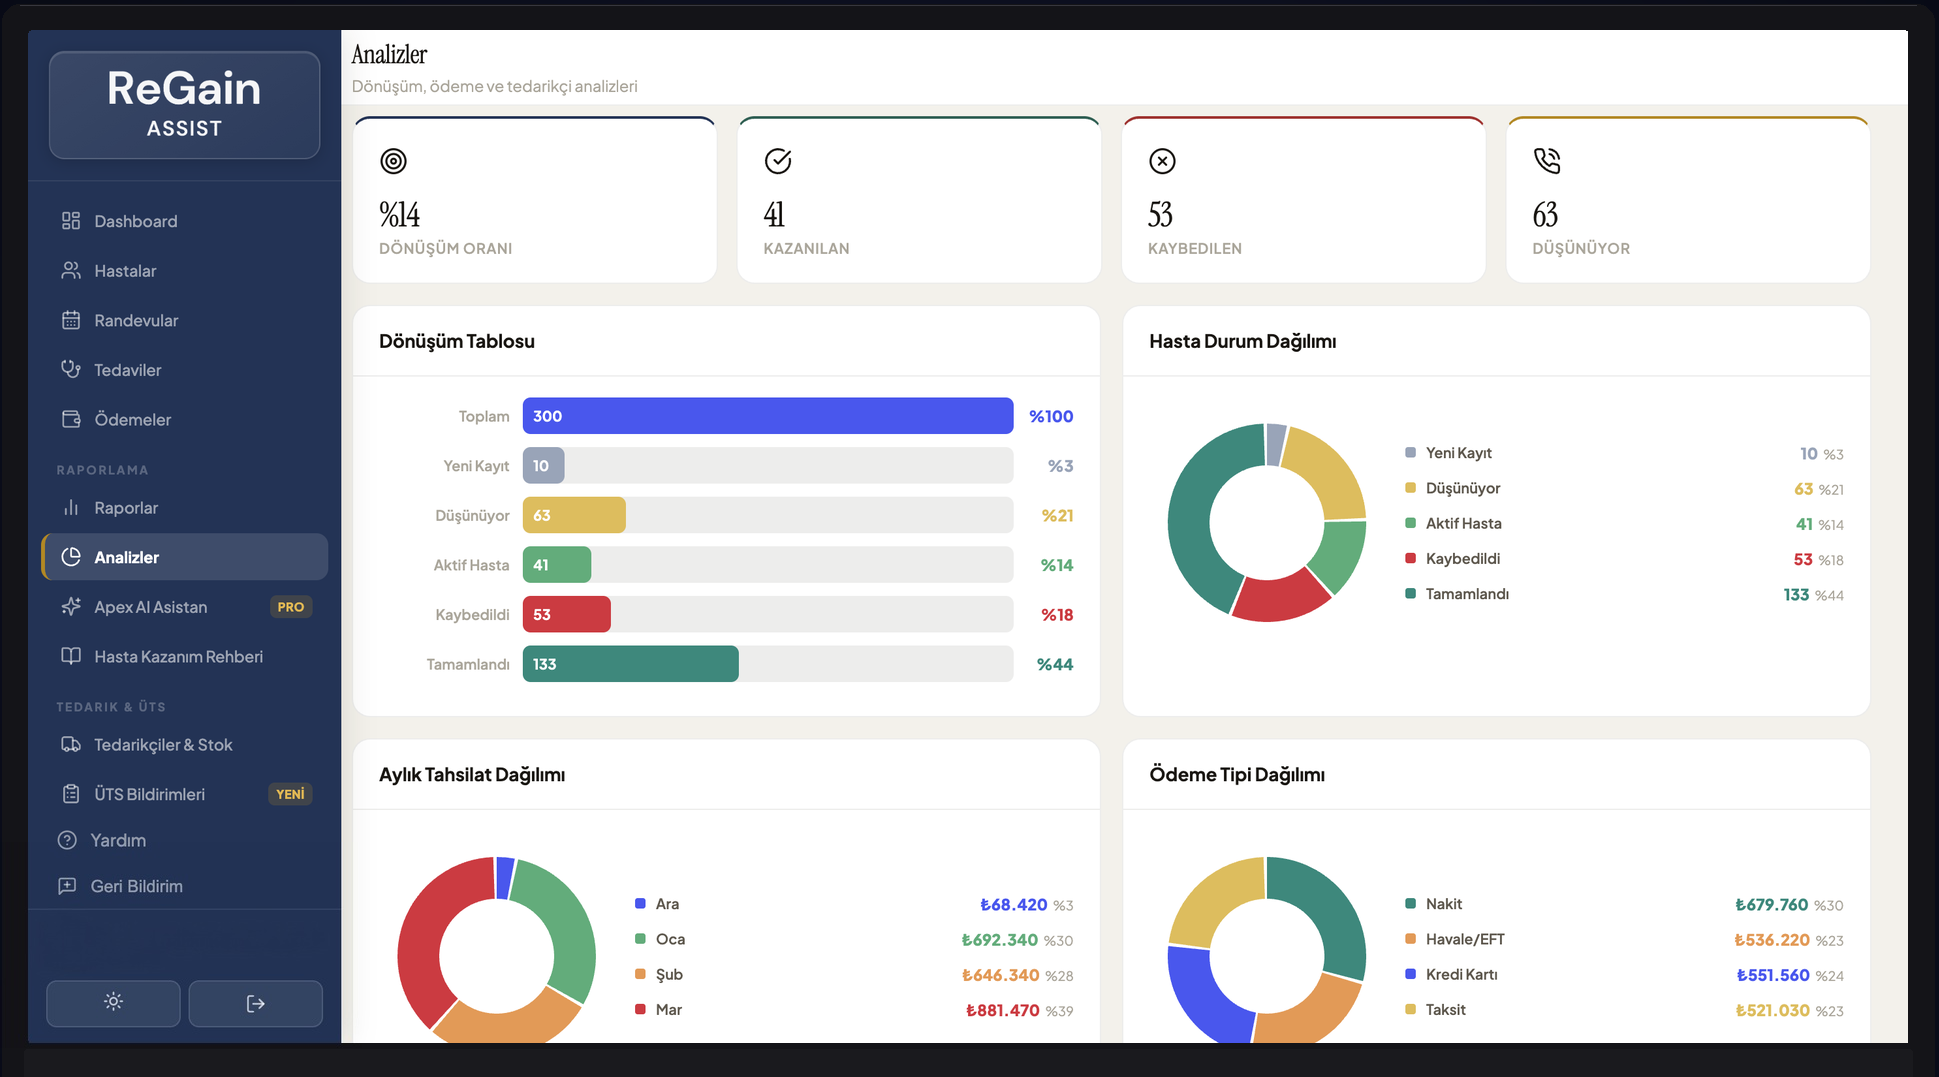Click the Tedarikçiler & Stok truck icon
1939x1077 pixels.
[x=71, y=745]
